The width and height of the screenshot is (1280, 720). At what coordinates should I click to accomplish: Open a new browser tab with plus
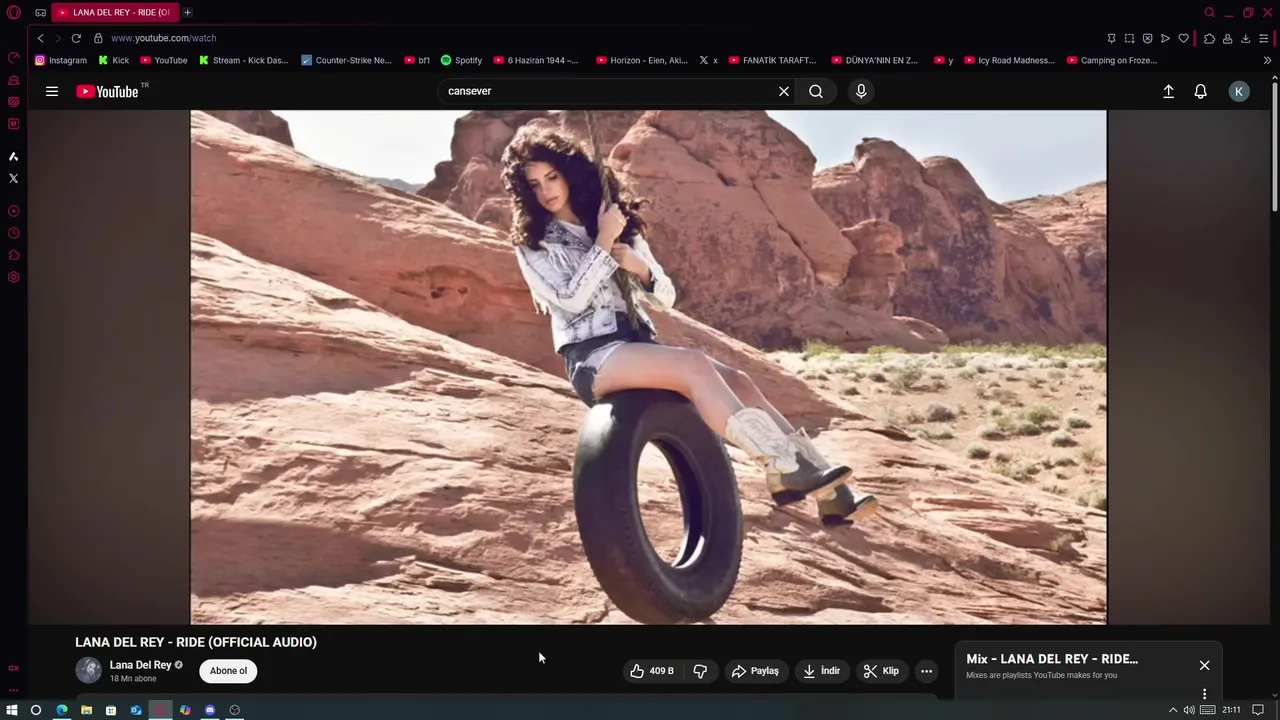[187, 12]
